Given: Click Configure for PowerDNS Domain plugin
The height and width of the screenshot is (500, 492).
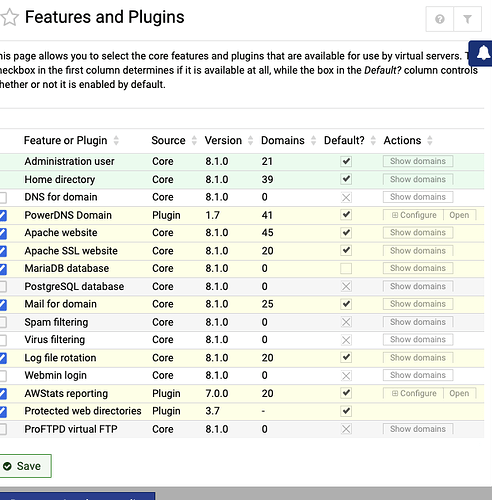Looking at the screenshot, I should click(x=414, y=215).
